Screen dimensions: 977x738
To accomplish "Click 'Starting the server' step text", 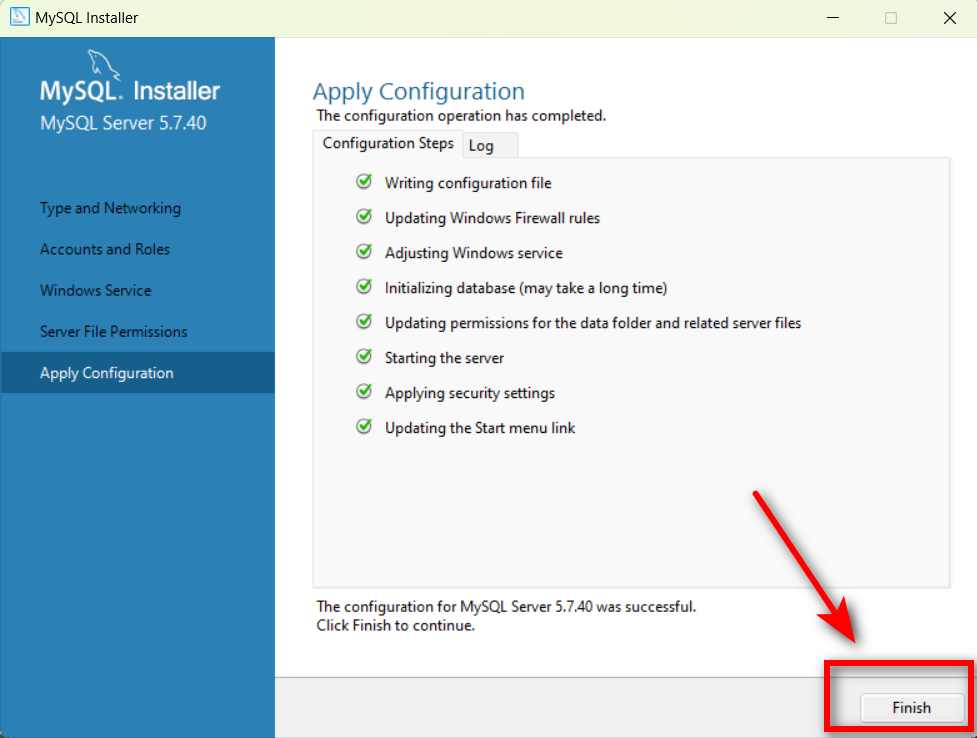I will pyautogui.click(x=444, y=358).
